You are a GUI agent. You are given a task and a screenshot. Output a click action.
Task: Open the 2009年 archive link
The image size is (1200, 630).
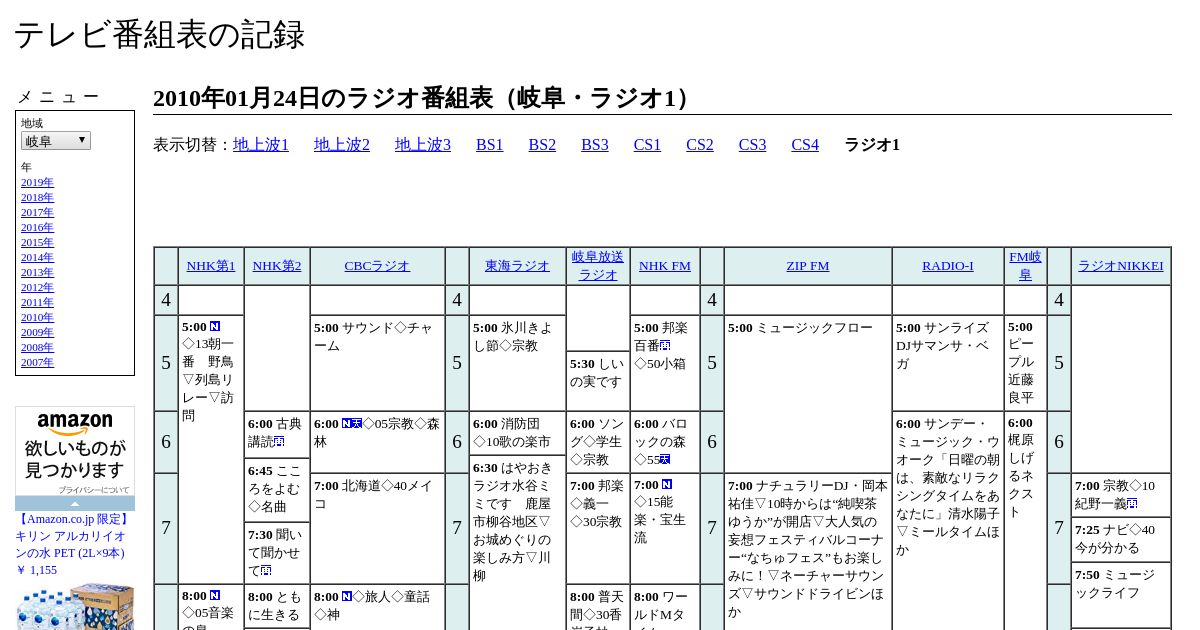pos(37,333)
